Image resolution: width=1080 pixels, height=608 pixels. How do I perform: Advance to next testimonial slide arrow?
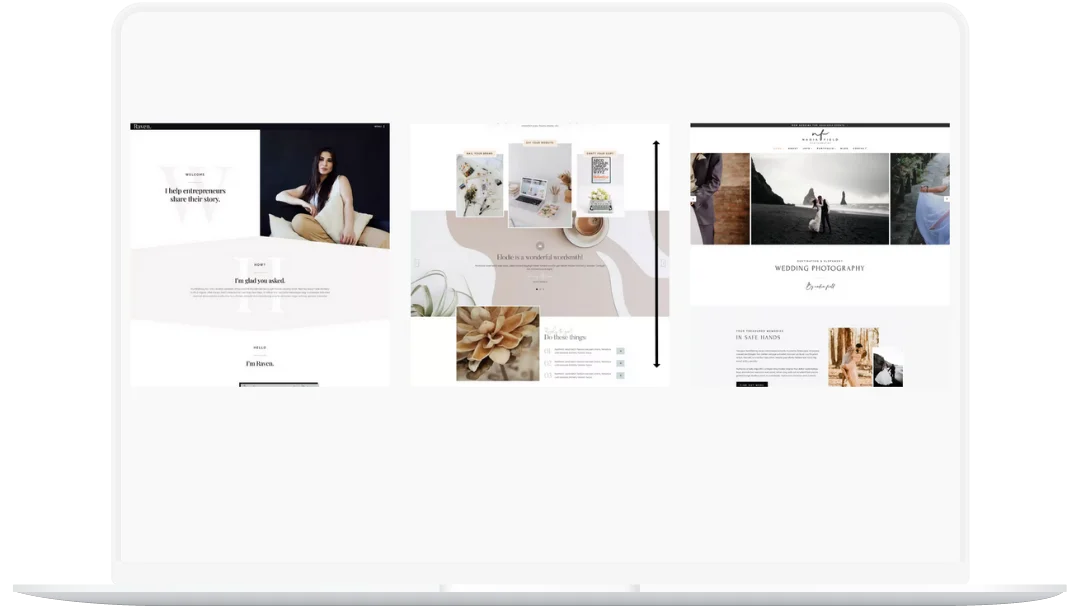pos(663,263)
